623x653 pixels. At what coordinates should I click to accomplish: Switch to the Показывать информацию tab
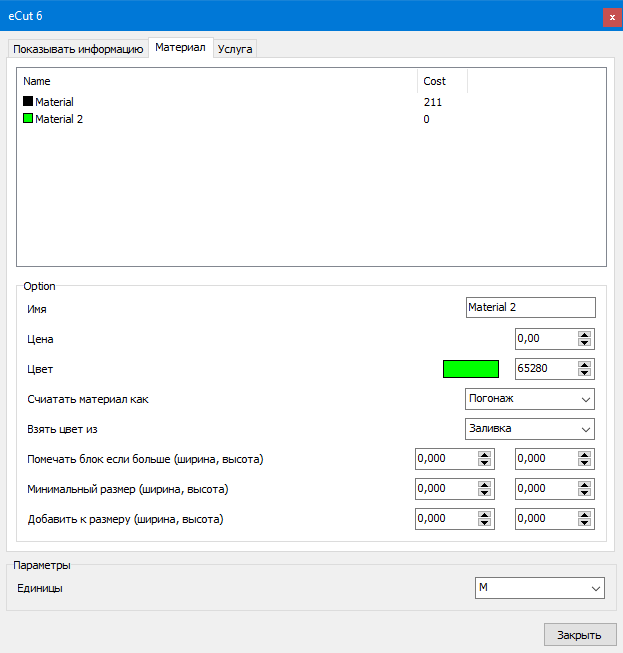click(x=78, y=48)
